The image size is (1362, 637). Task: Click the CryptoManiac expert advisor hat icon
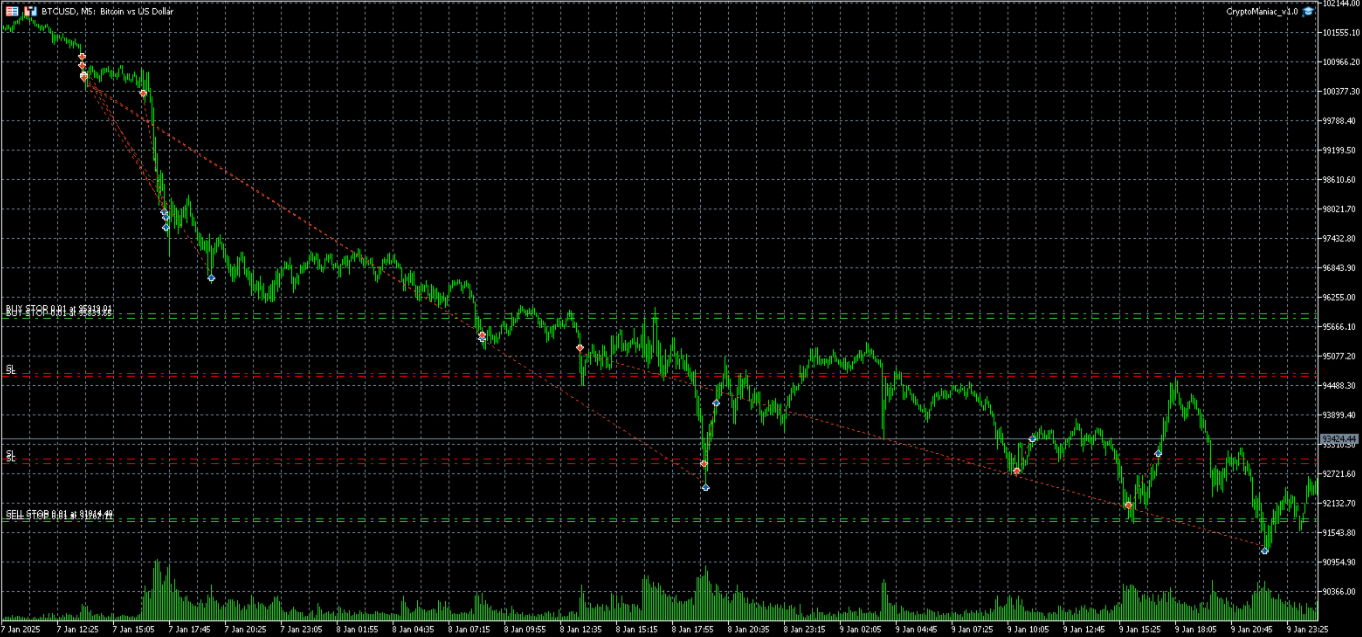(1308, 11)
